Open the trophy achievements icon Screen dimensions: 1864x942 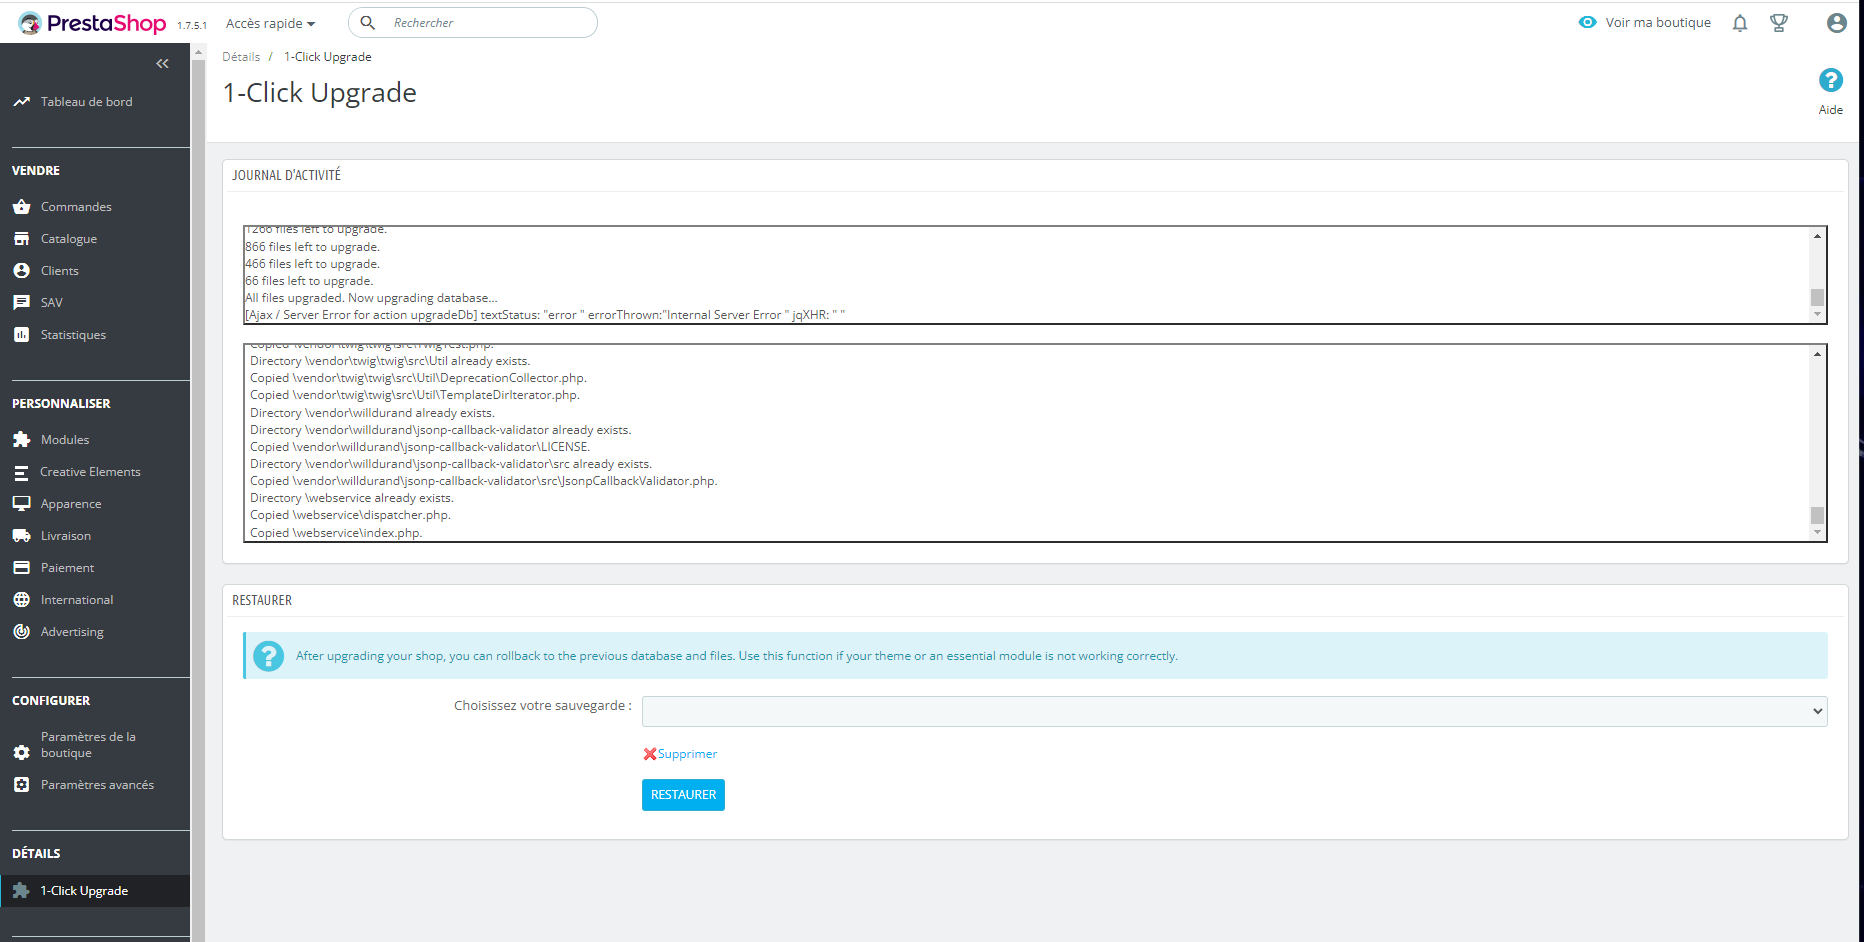coord(1779,23)
